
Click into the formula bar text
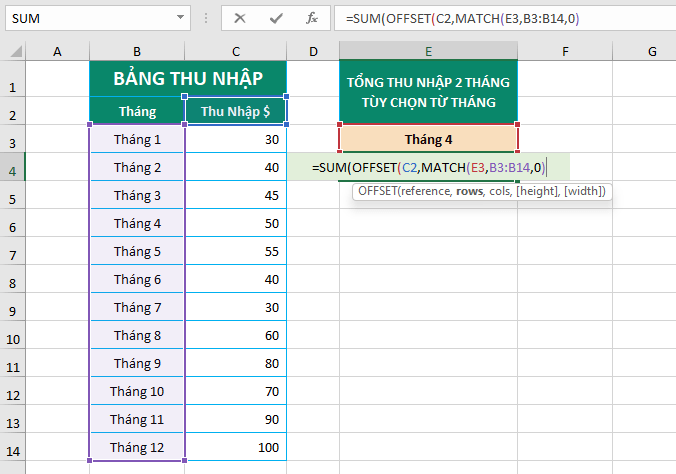pyautogui.click(x=504, y=18)
